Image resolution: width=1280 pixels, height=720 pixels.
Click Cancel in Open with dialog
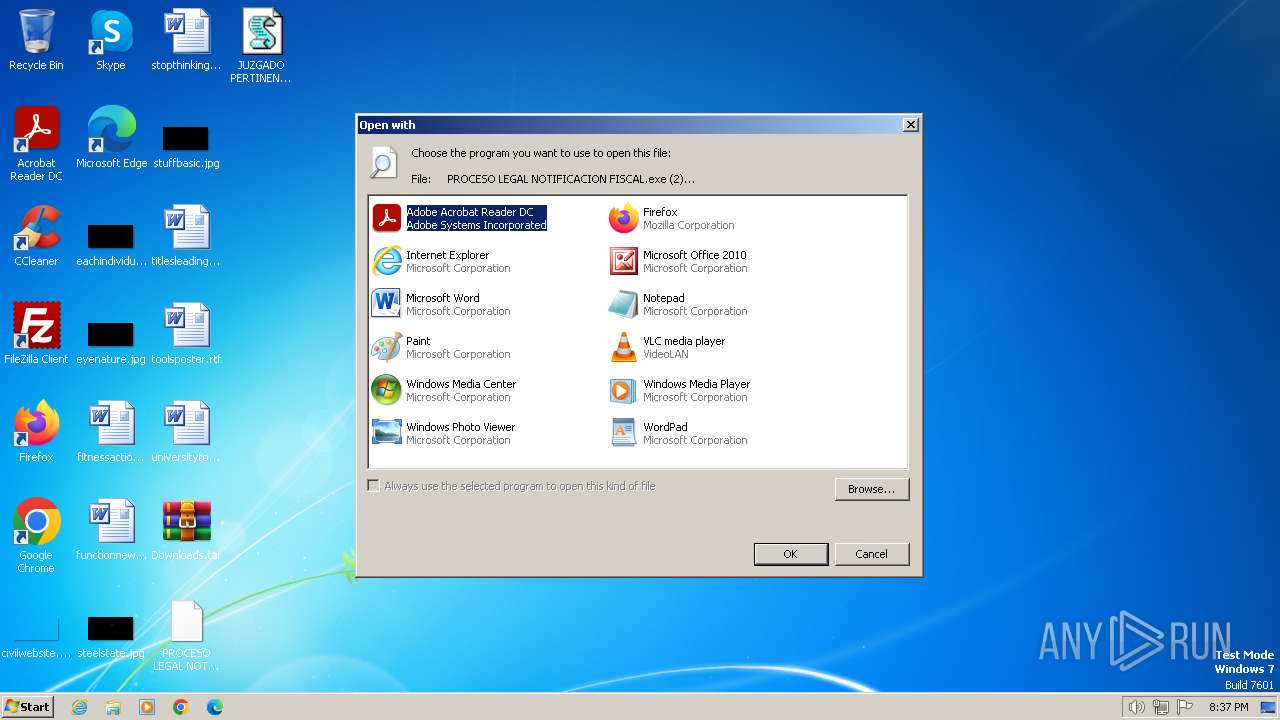coord(871,554)
